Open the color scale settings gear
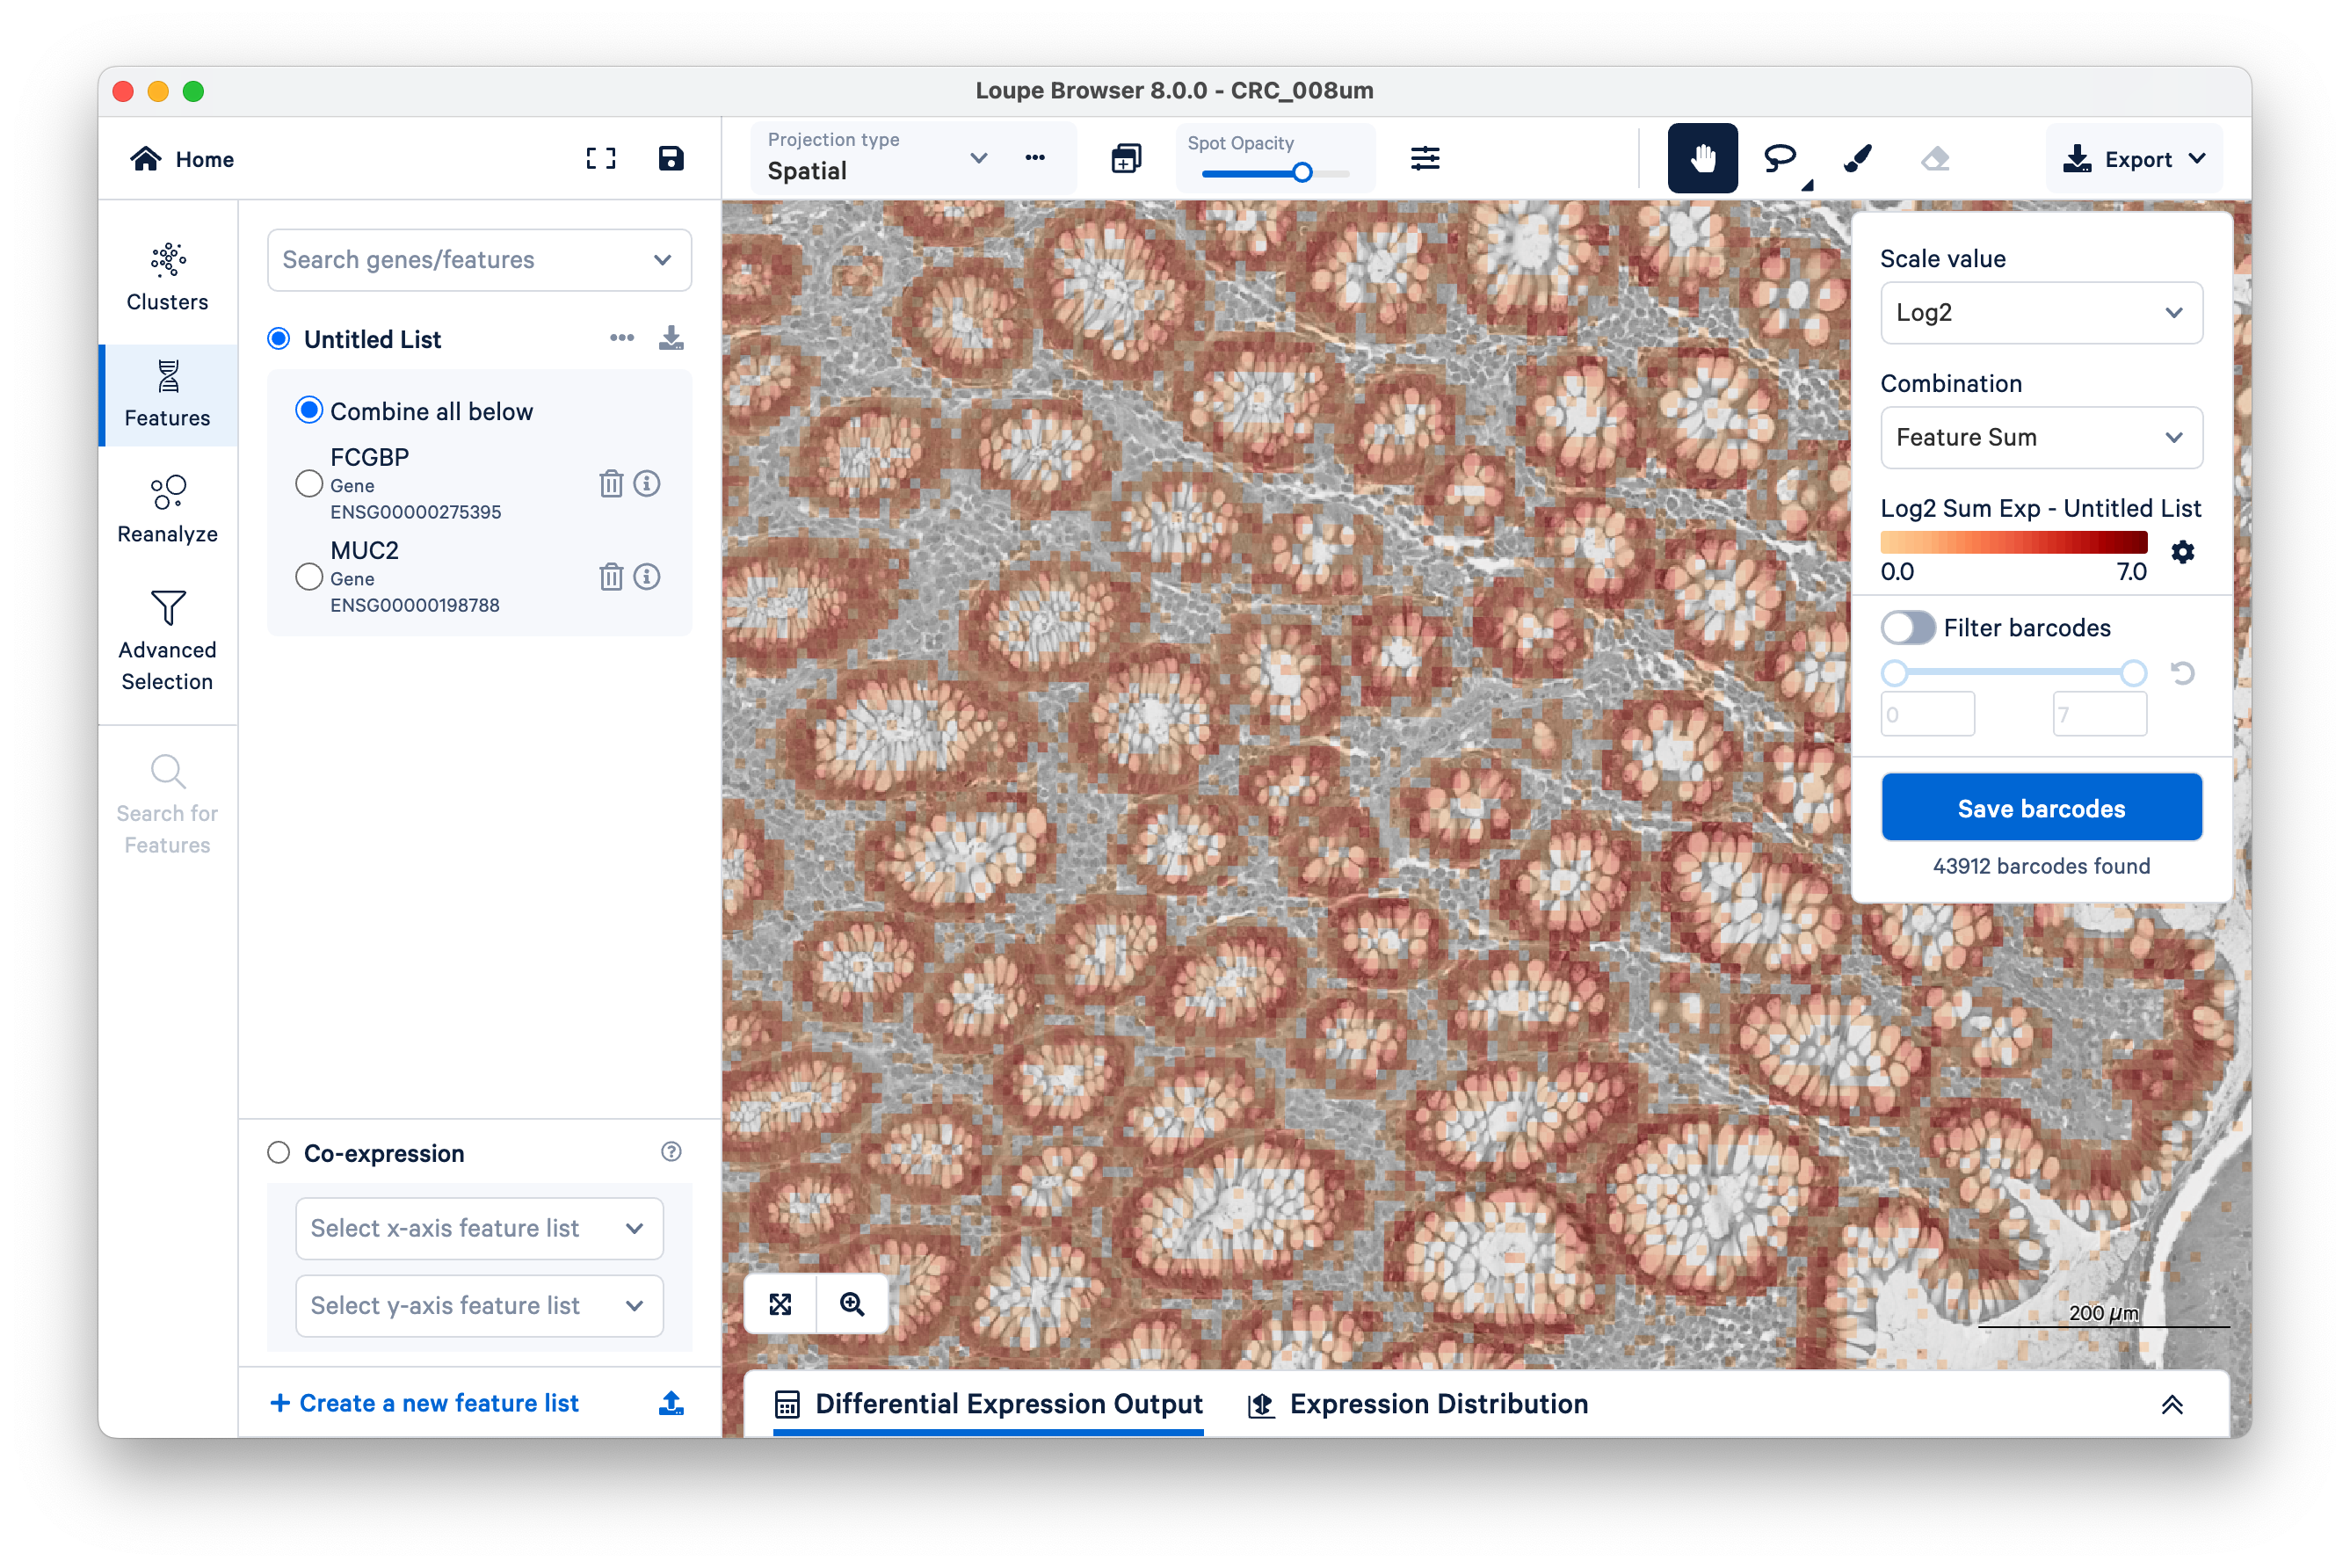Viewport: 2350px width, 1568px height. tap(2182, 552)
